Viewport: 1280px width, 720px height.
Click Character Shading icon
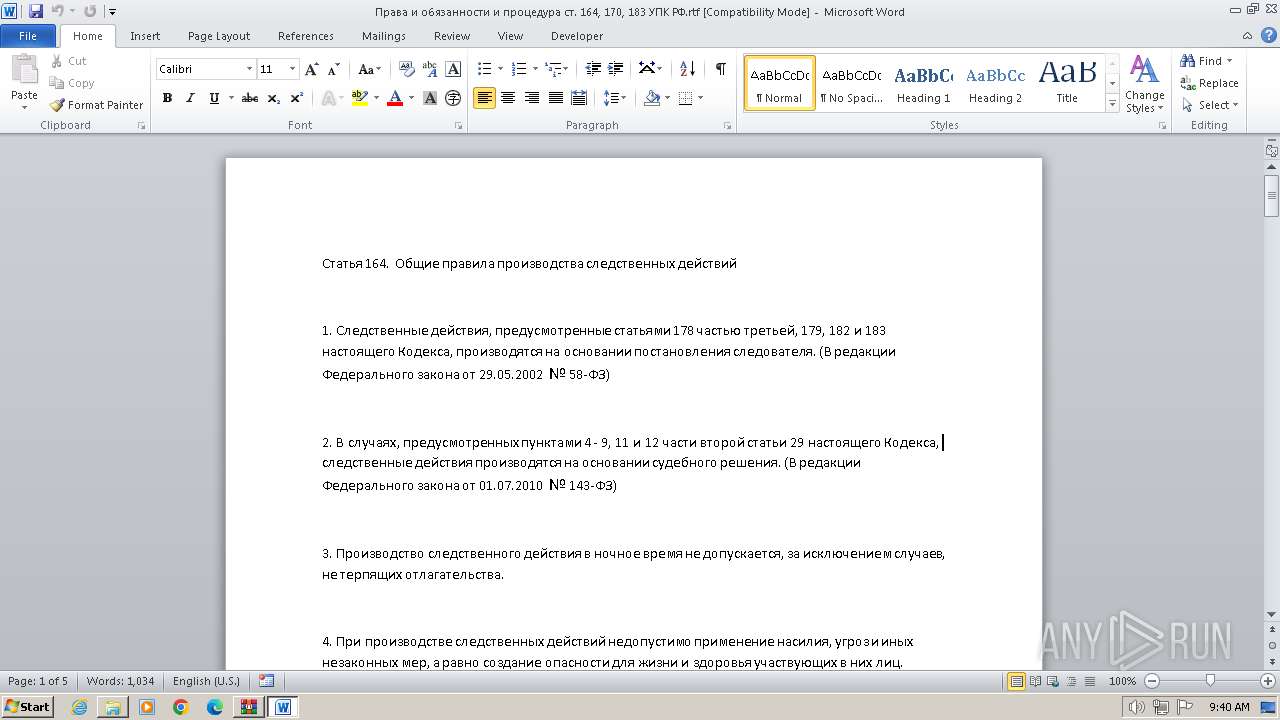tap(430, 98)
